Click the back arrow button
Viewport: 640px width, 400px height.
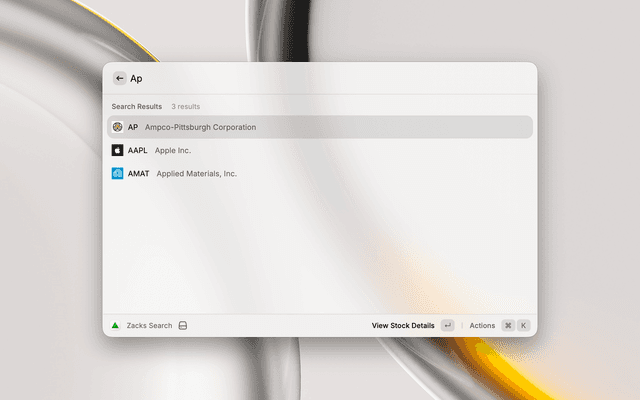click(120, 78)
